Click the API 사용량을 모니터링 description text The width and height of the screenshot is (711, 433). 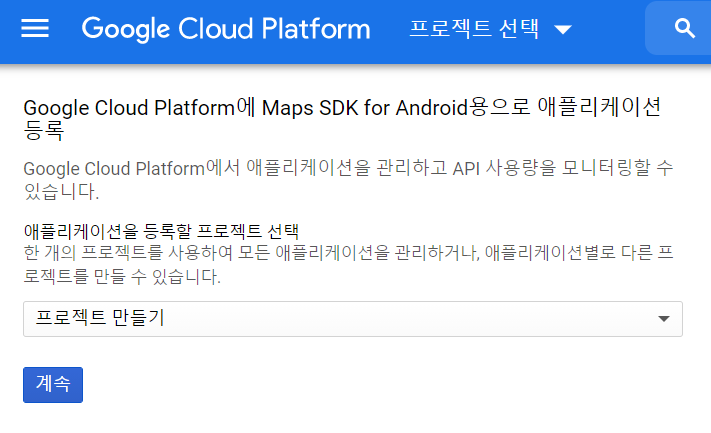348,180
